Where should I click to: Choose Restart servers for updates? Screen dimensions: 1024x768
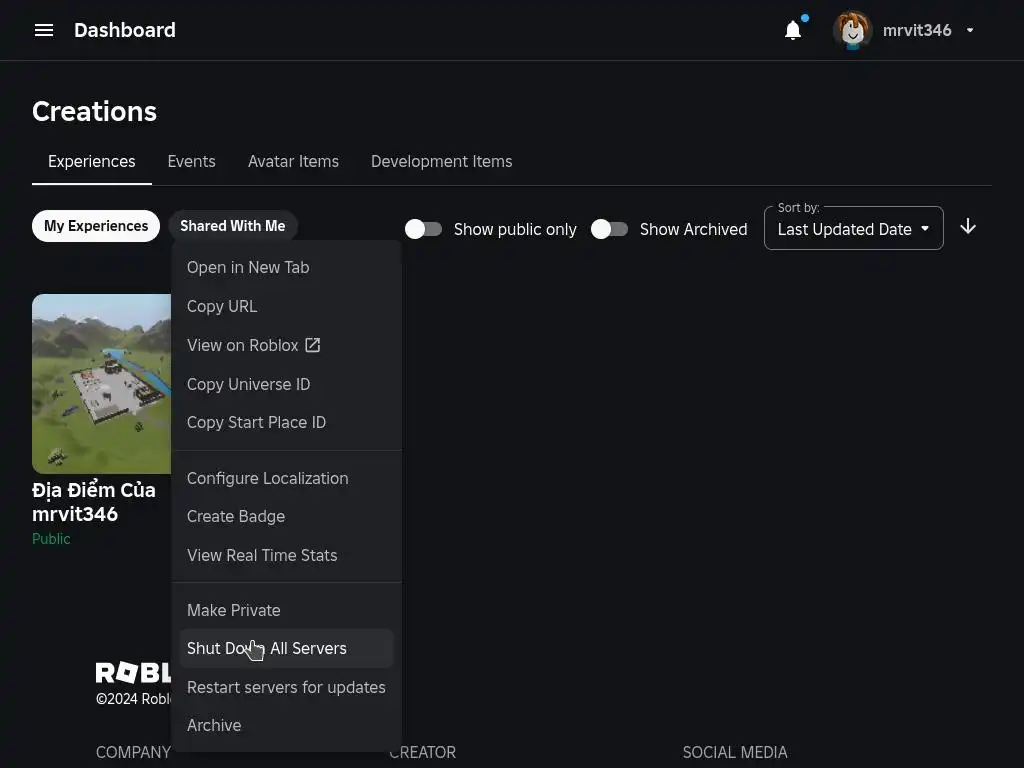[x=286, y=687]
